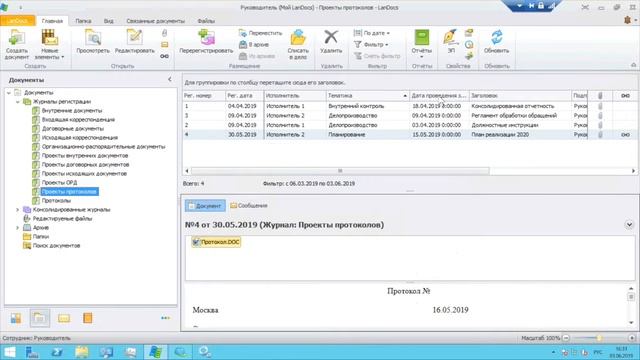
Task: Switch to the Главная ribbon tab
Action: coord(52,21)
